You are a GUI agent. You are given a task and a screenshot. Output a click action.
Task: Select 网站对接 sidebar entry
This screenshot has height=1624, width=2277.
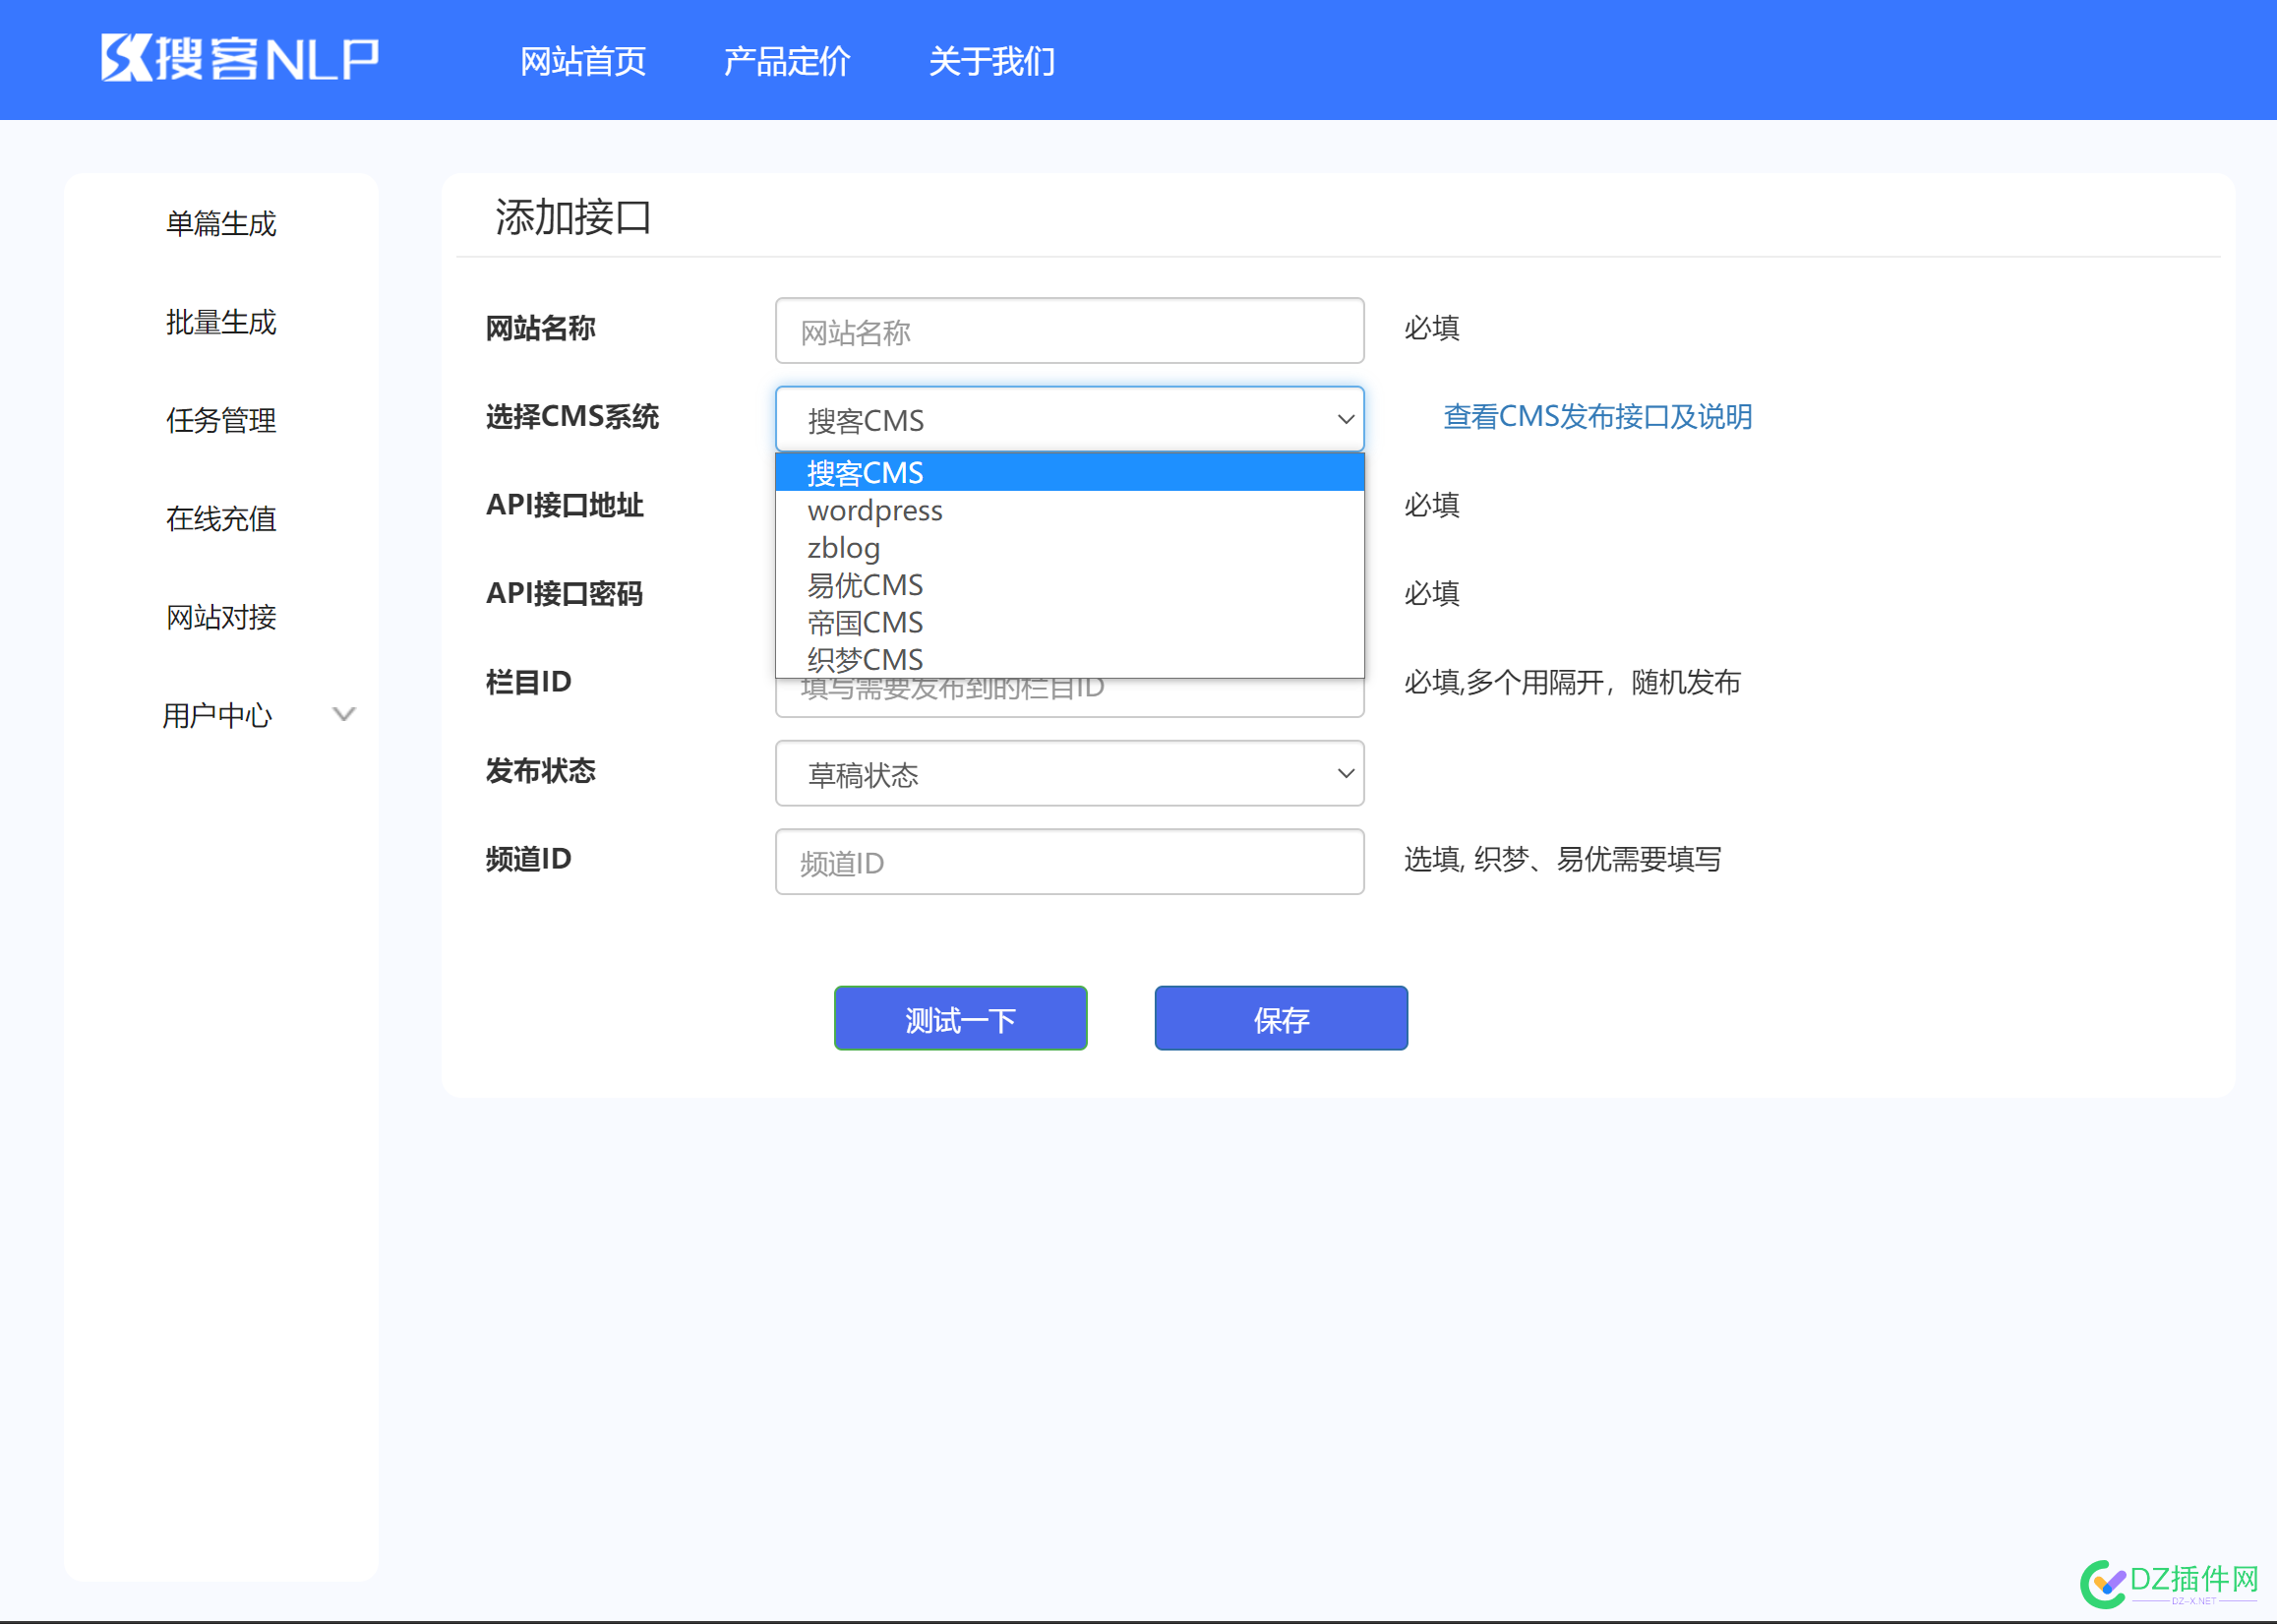[221, 617]
